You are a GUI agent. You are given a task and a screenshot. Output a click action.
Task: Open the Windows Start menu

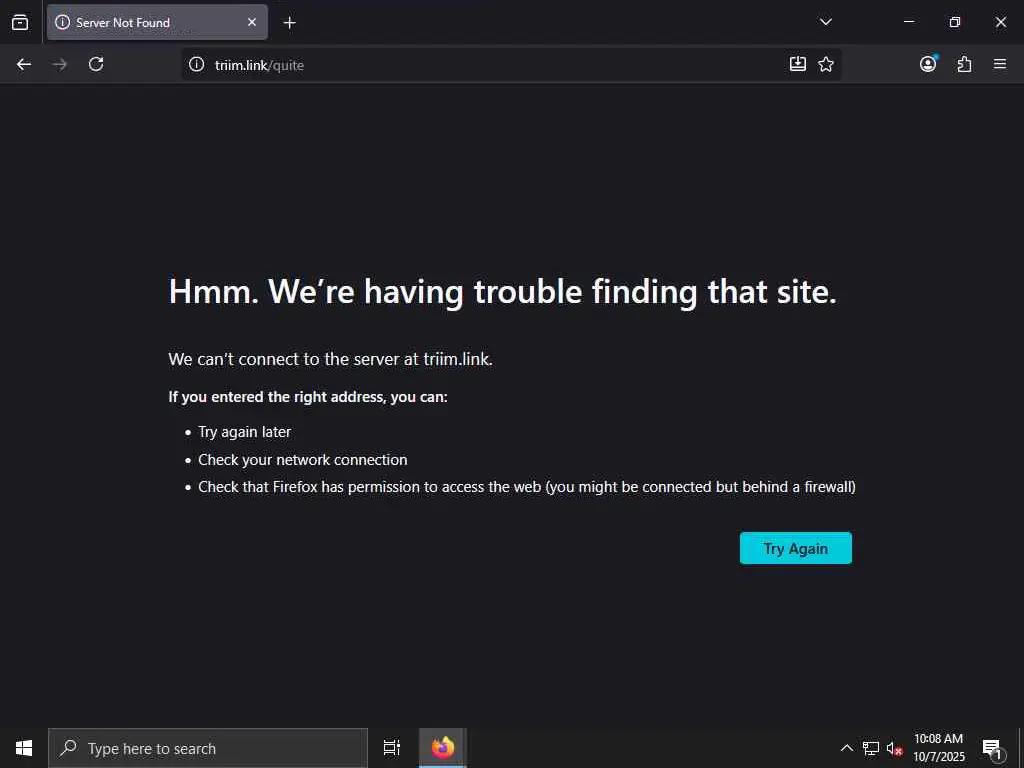(24, 748)
